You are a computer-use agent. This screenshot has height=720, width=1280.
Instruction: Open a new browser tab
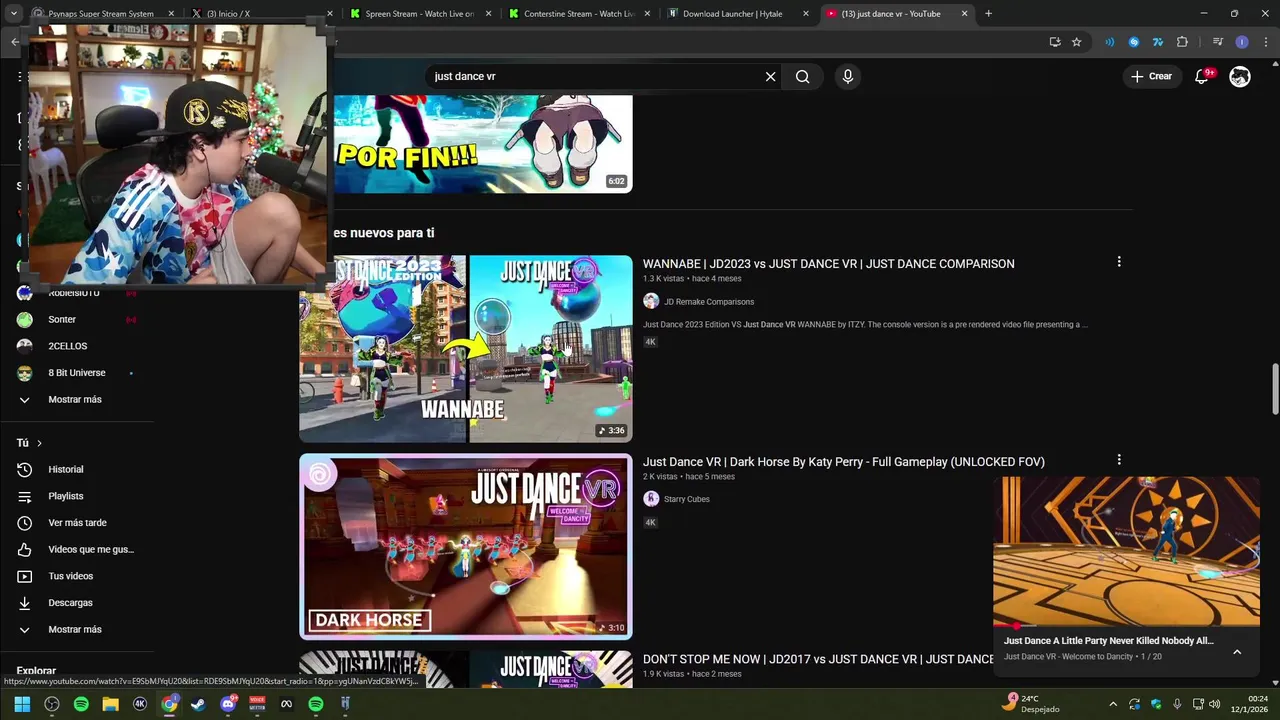(988, 14)
